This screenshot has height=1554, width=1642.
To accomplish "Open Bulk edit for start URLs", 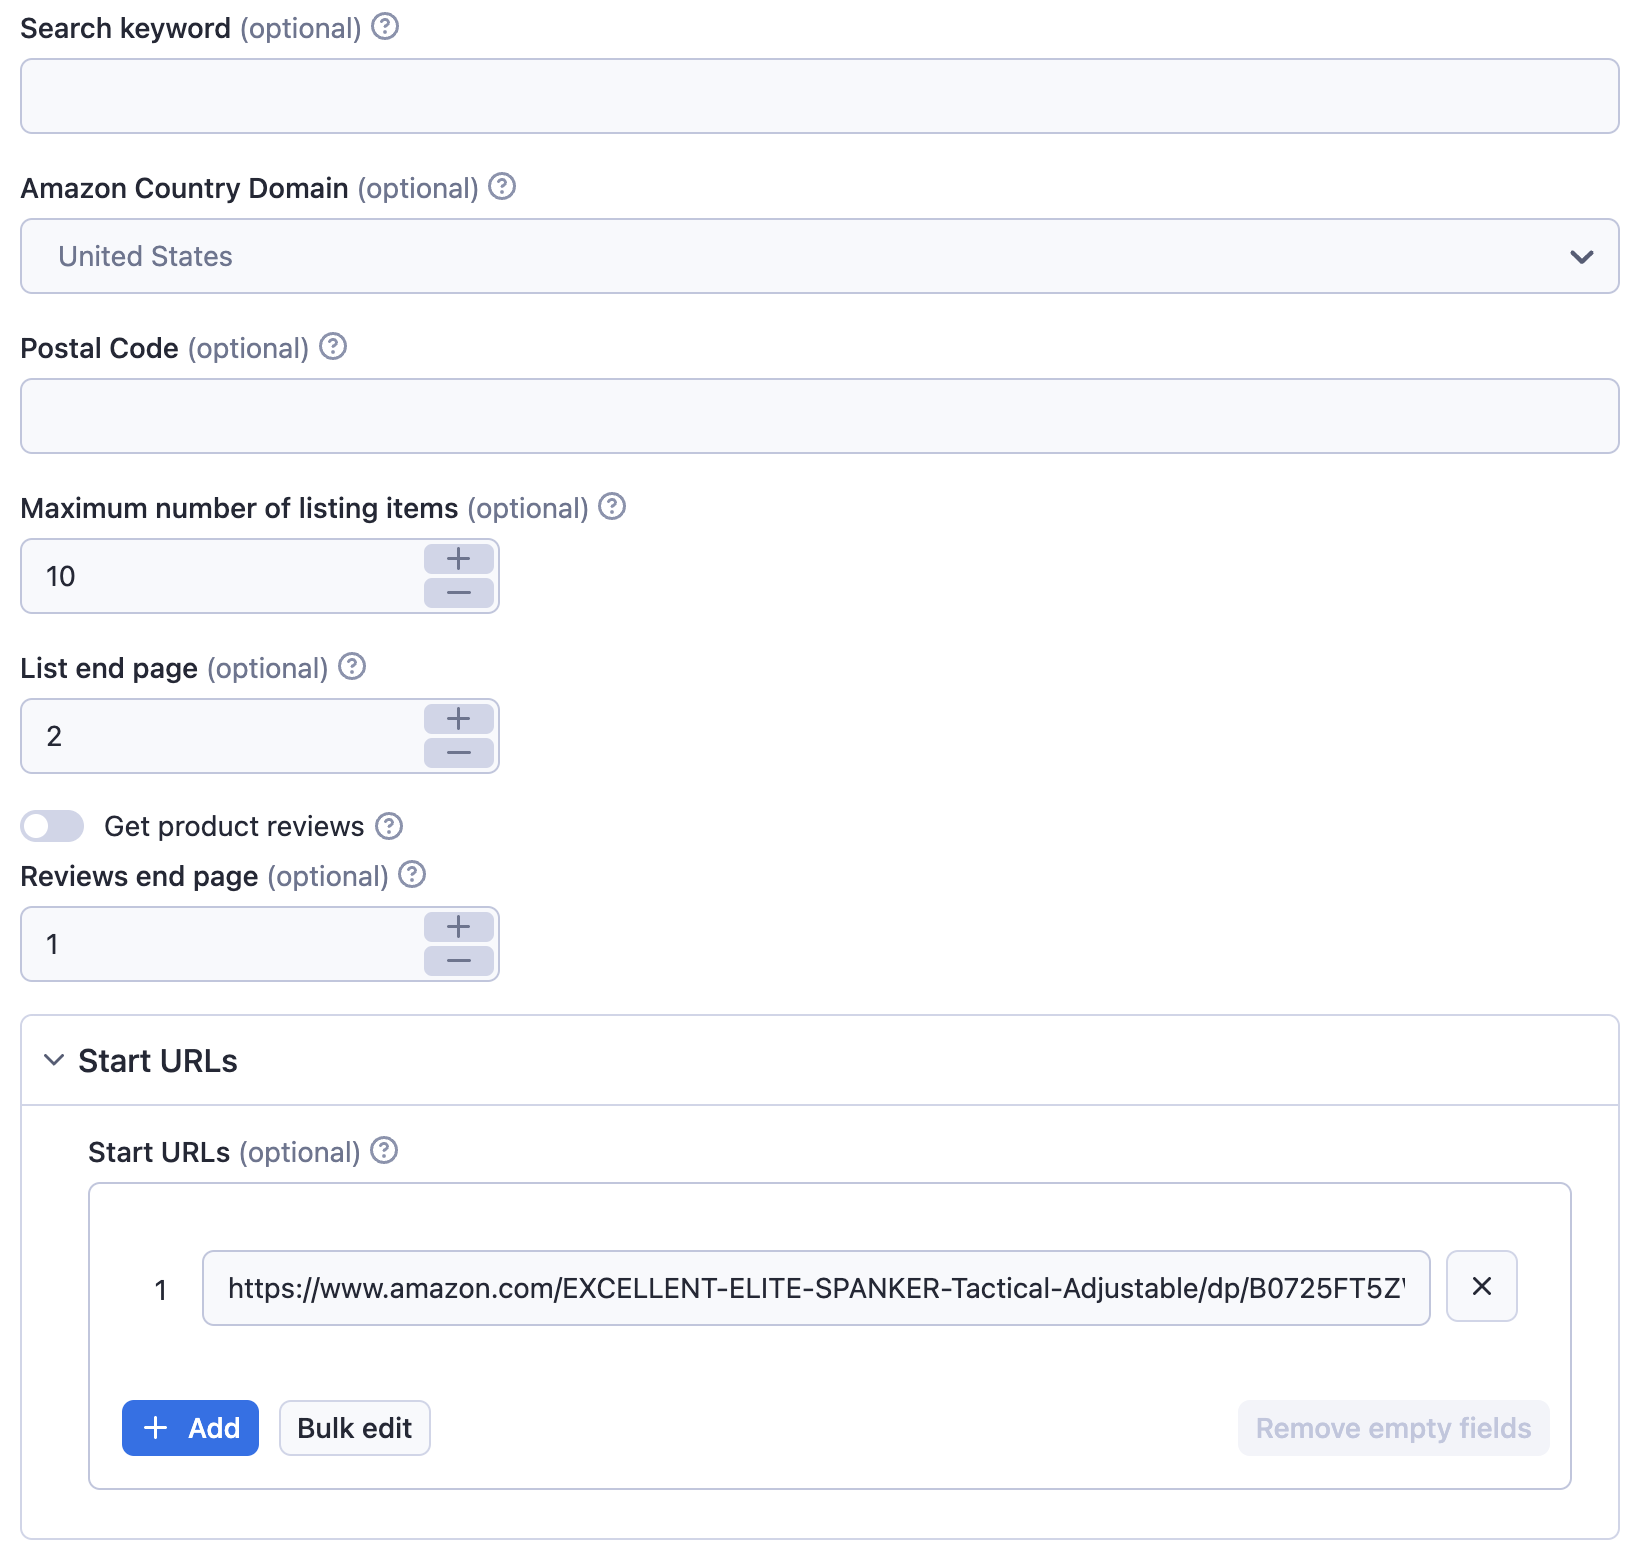I will (x=354, y=1428).
